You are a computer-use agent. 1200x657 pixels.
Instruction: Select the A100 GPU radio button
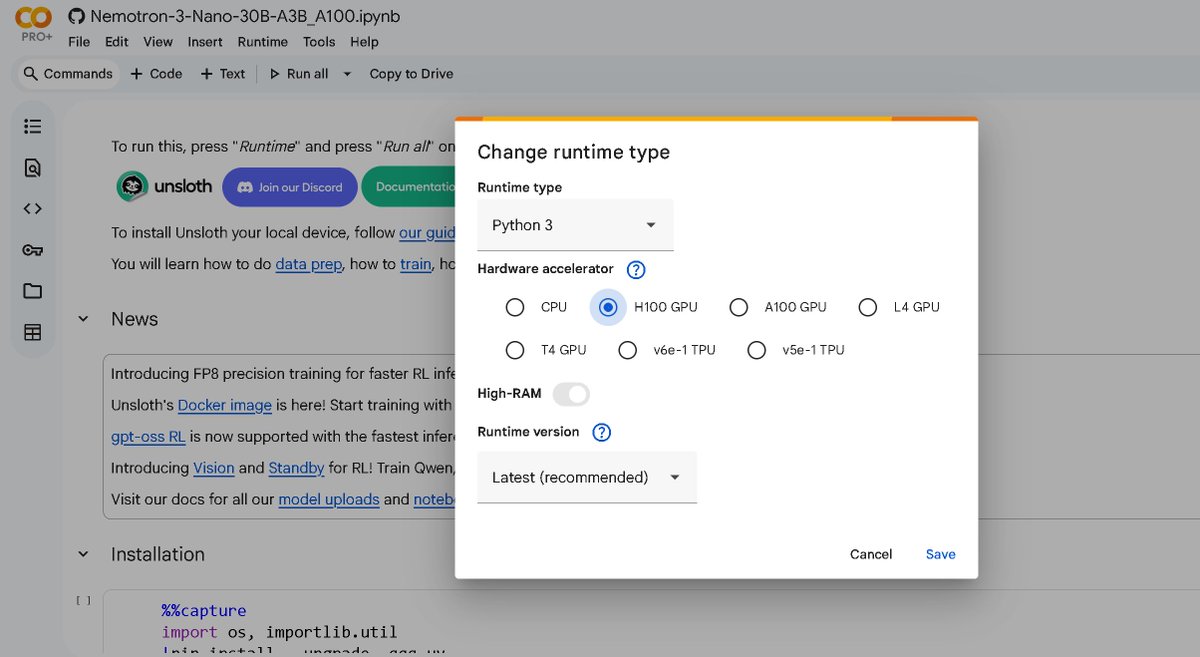tap(738, 307)
